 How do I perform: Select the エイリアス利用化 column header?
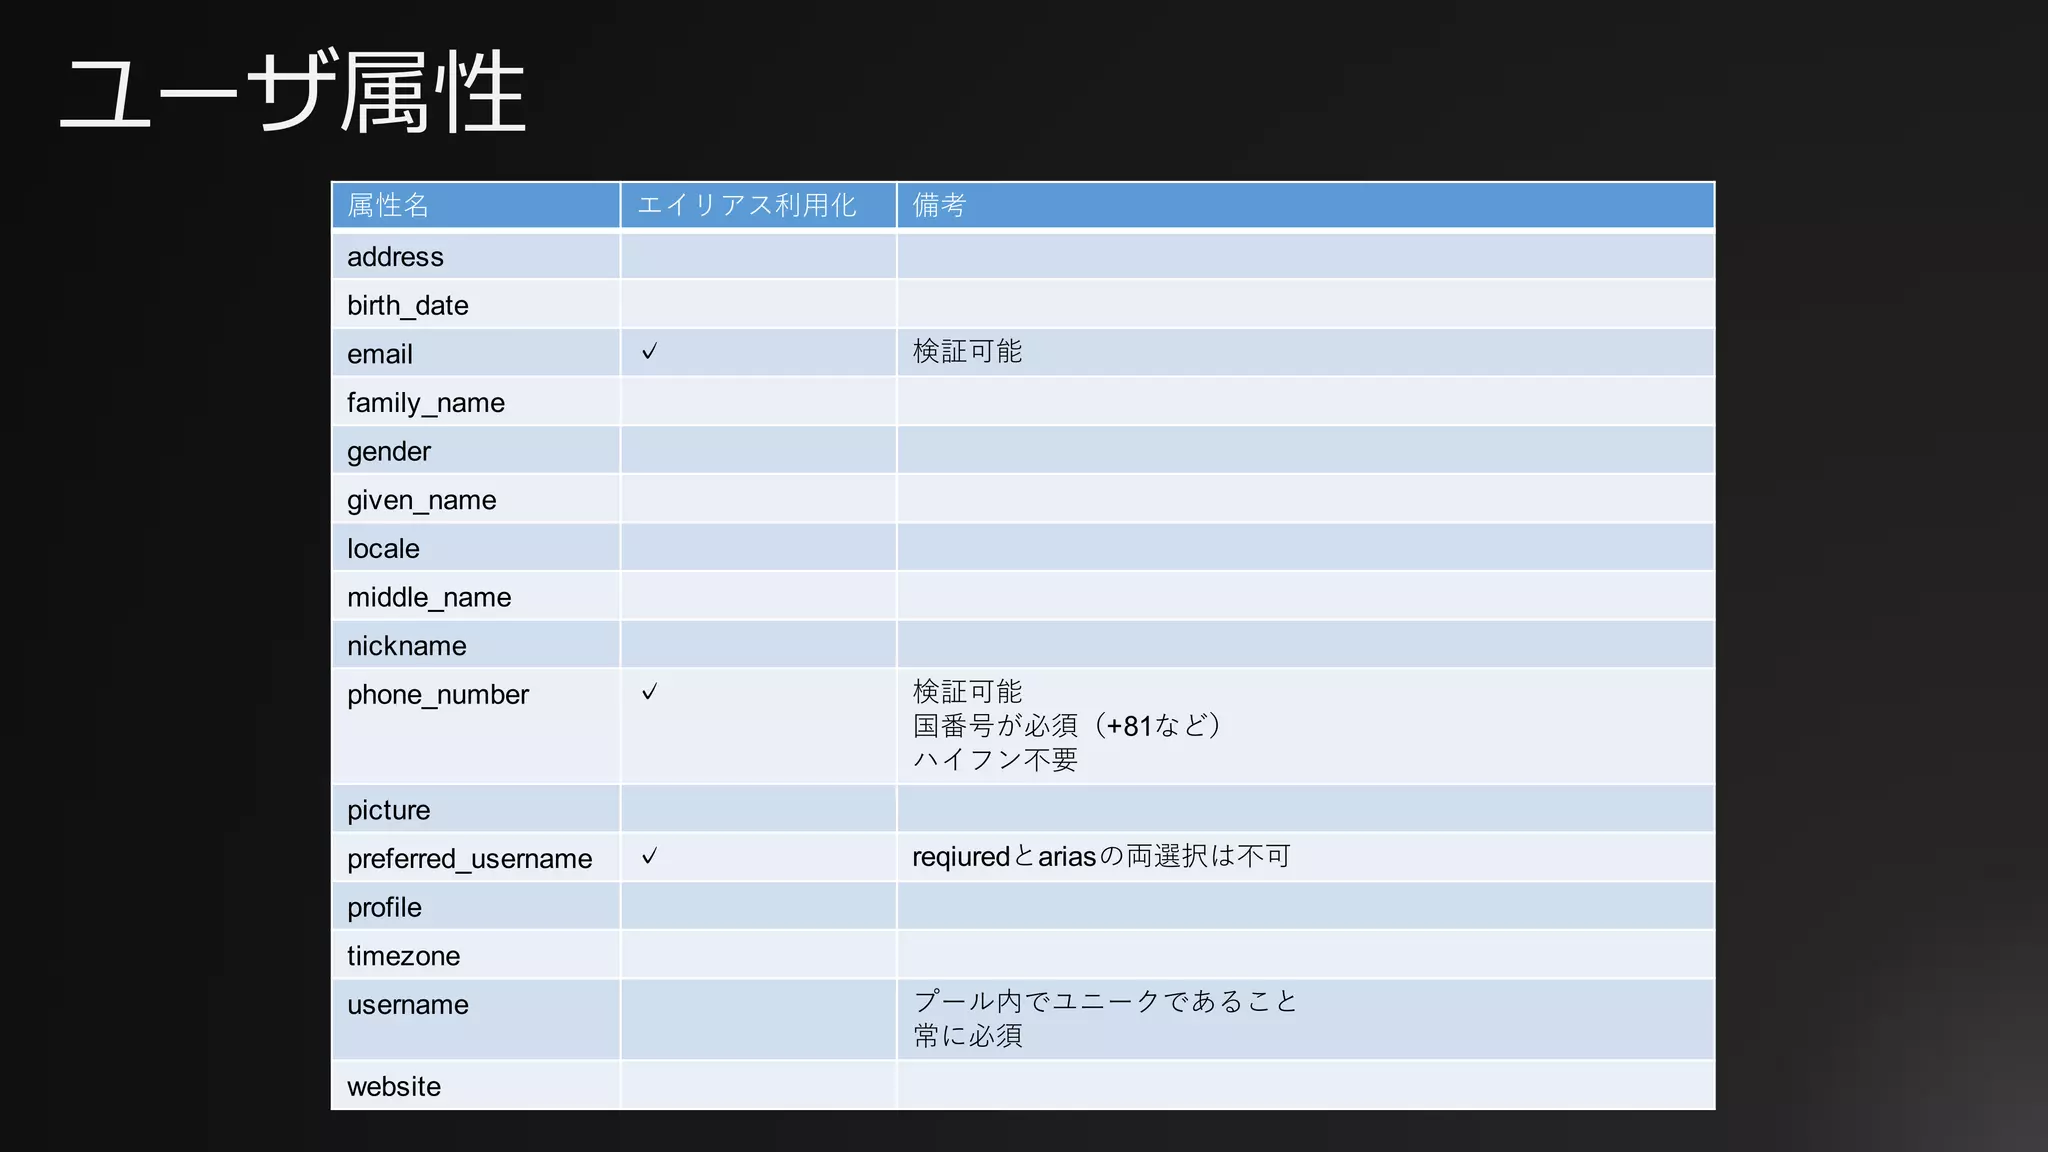758,205
